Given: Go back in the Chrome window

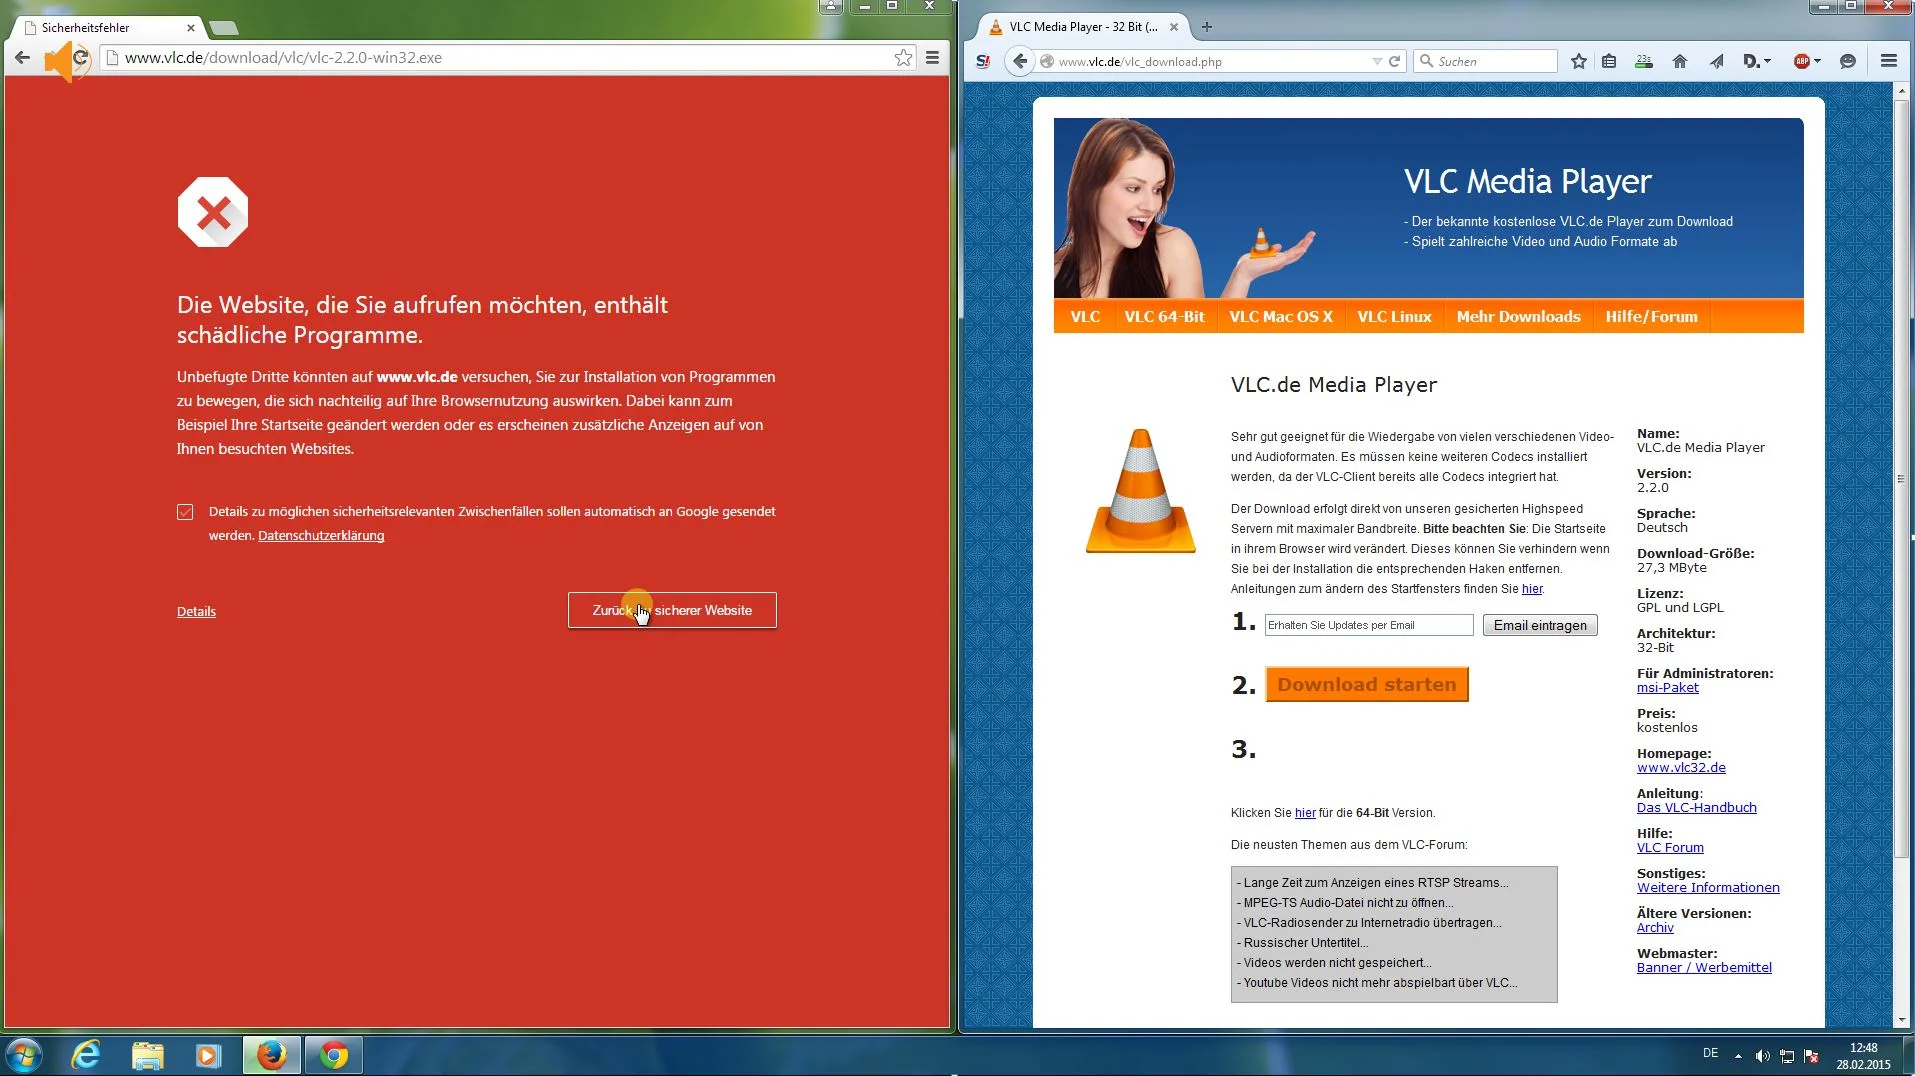Looking at the screenshot, I should click(22, 58).
